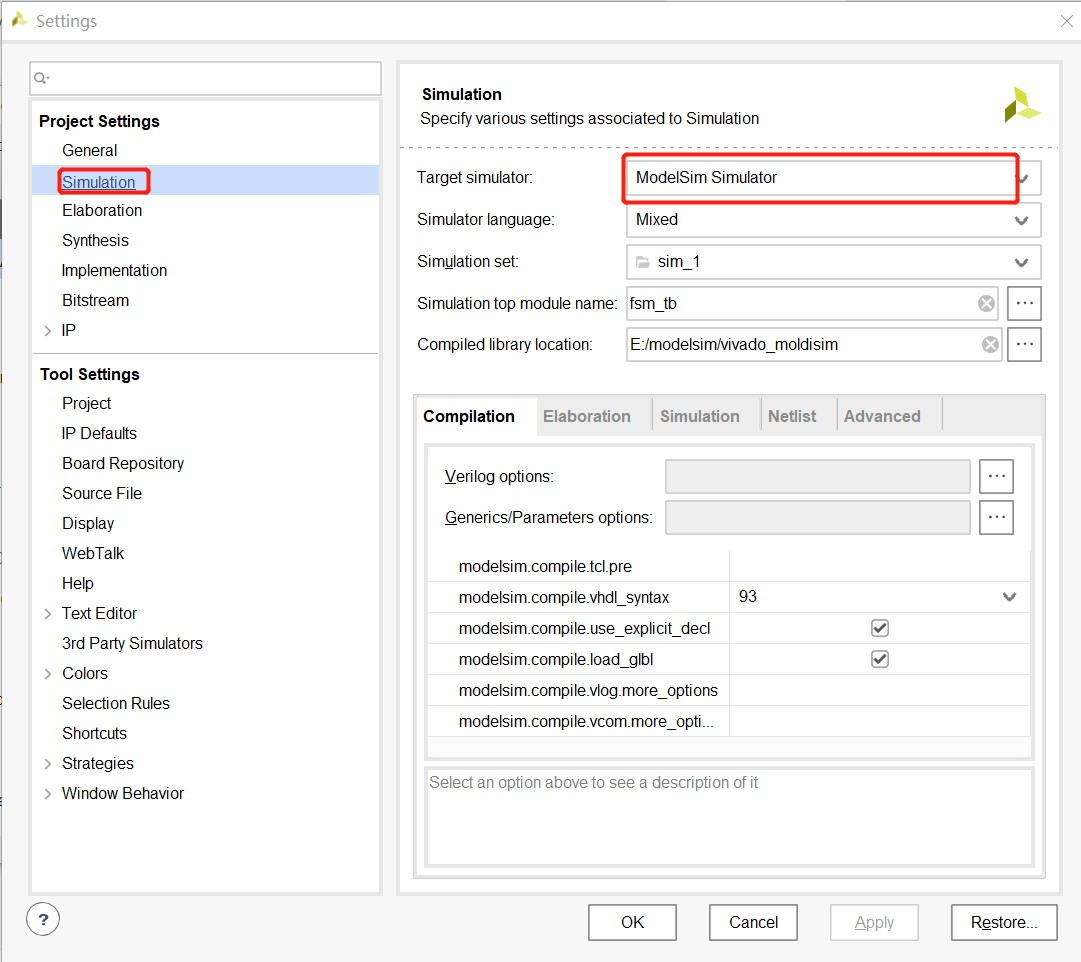Click the OK button
The height and width of the screenshot is (962, 1081).
pyautogui.click(x=632, y=922)
